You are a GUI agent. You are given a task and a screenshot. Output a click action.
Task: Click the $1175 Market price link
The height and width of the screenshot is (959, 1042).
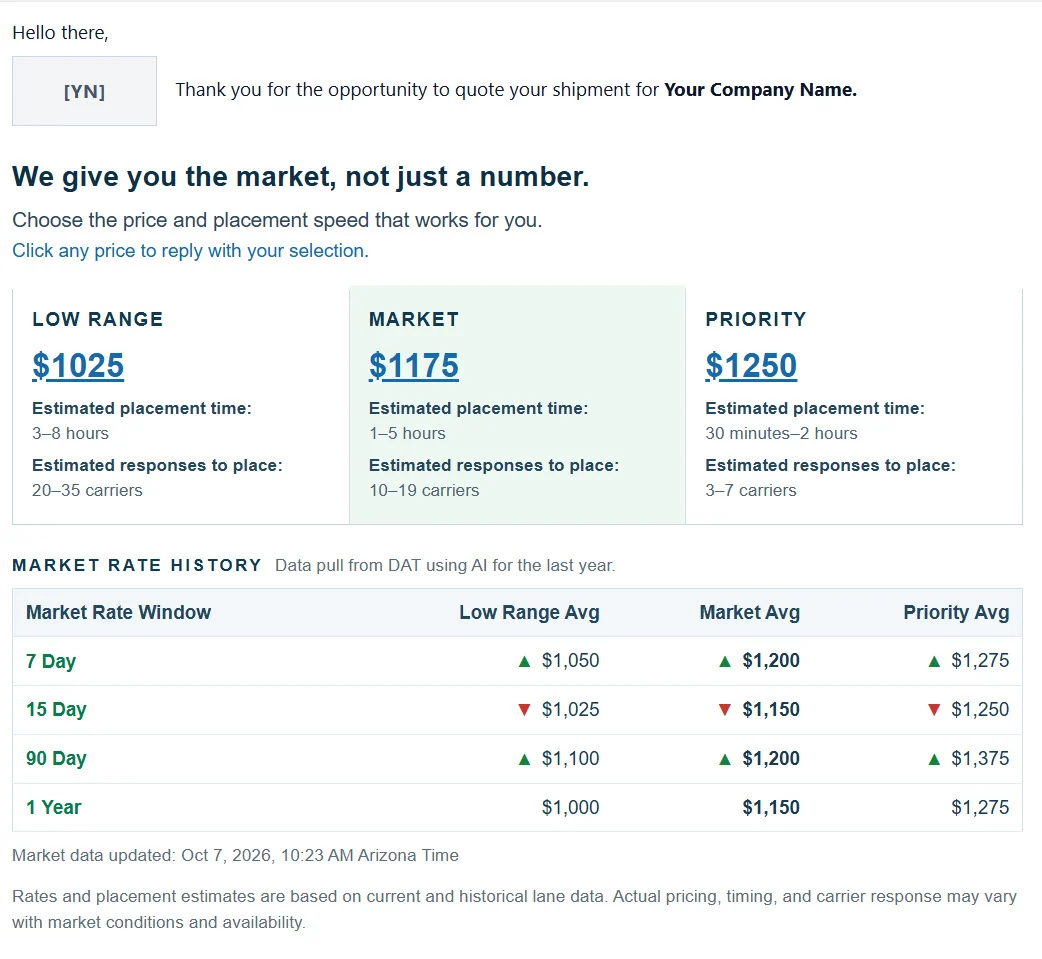click(x=413, y=366)
